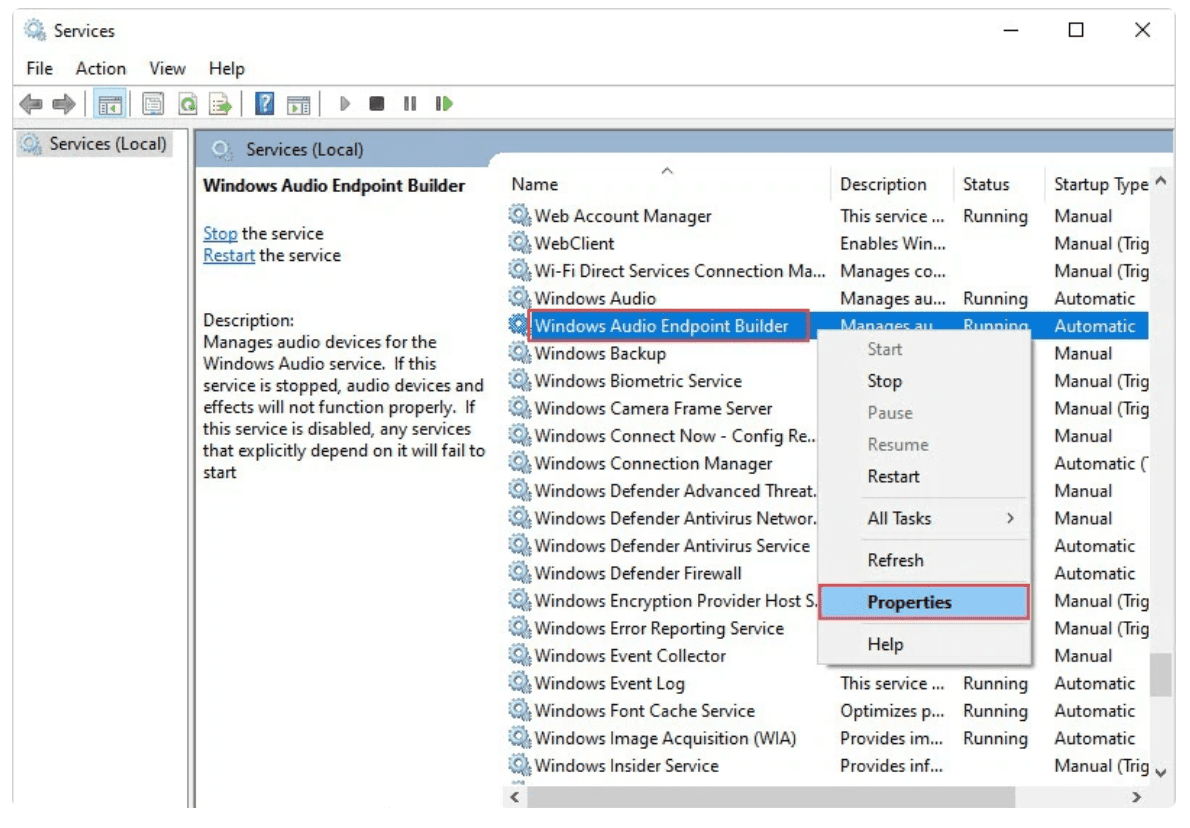Click the Export List toolbar icon
Image resolution: width=1190 pixels, height=828 pixels.
click(x=220, y=103)
